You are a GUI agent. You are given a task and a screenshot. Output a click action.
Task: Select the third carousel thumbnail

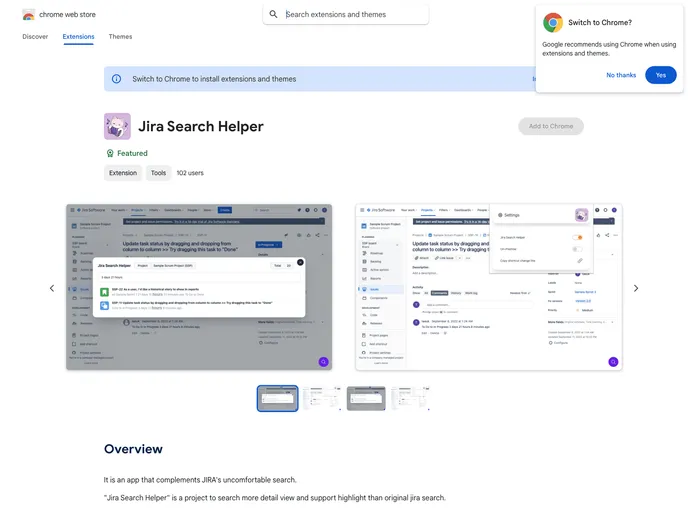(x=366, y=398)
